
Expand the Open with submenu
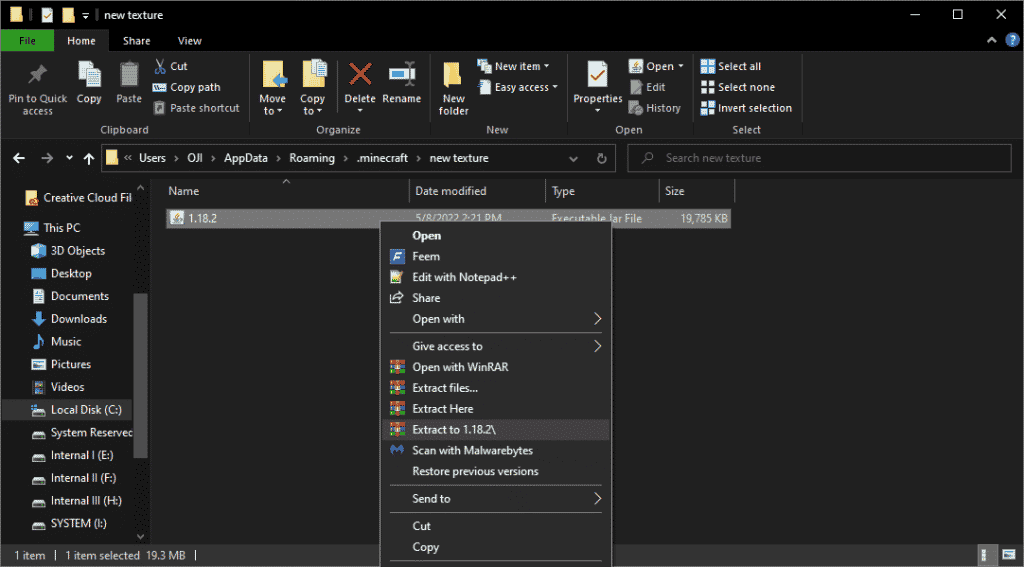tap(496, 319)
